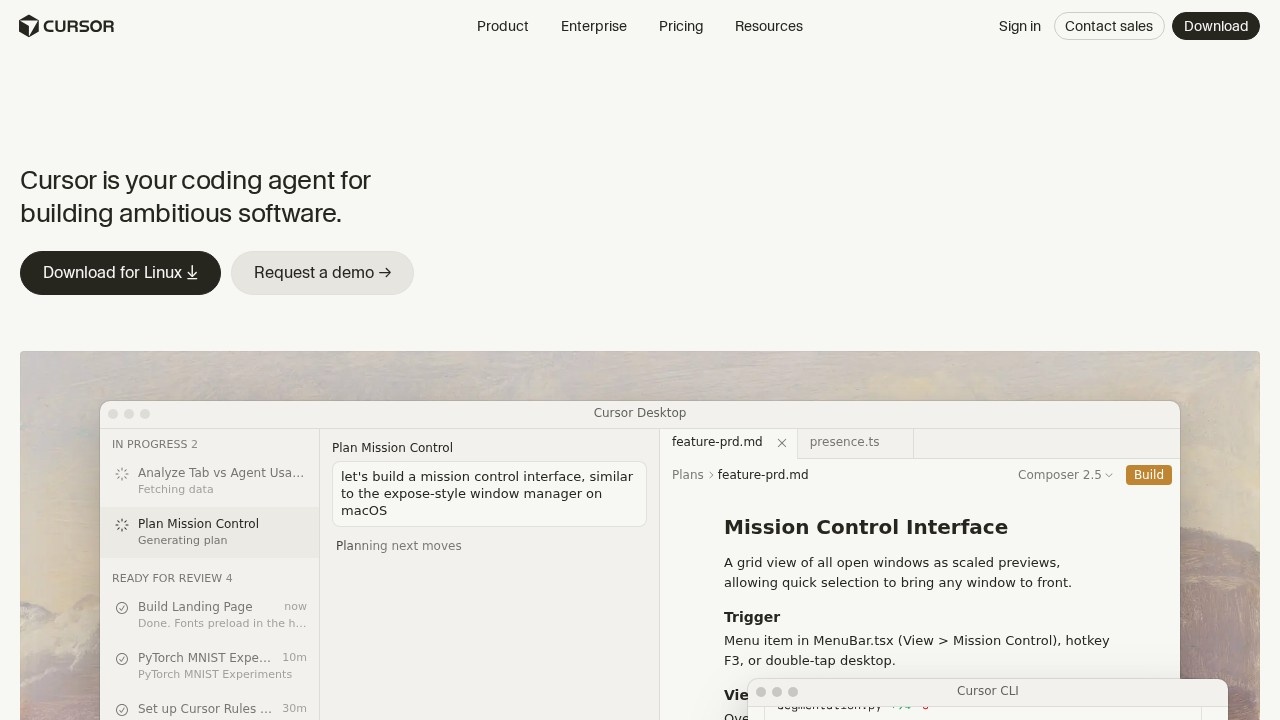This screenshot has width=1280, height=720.
Task: Click the Cursor Desktop window title
Action: (640, 413)
